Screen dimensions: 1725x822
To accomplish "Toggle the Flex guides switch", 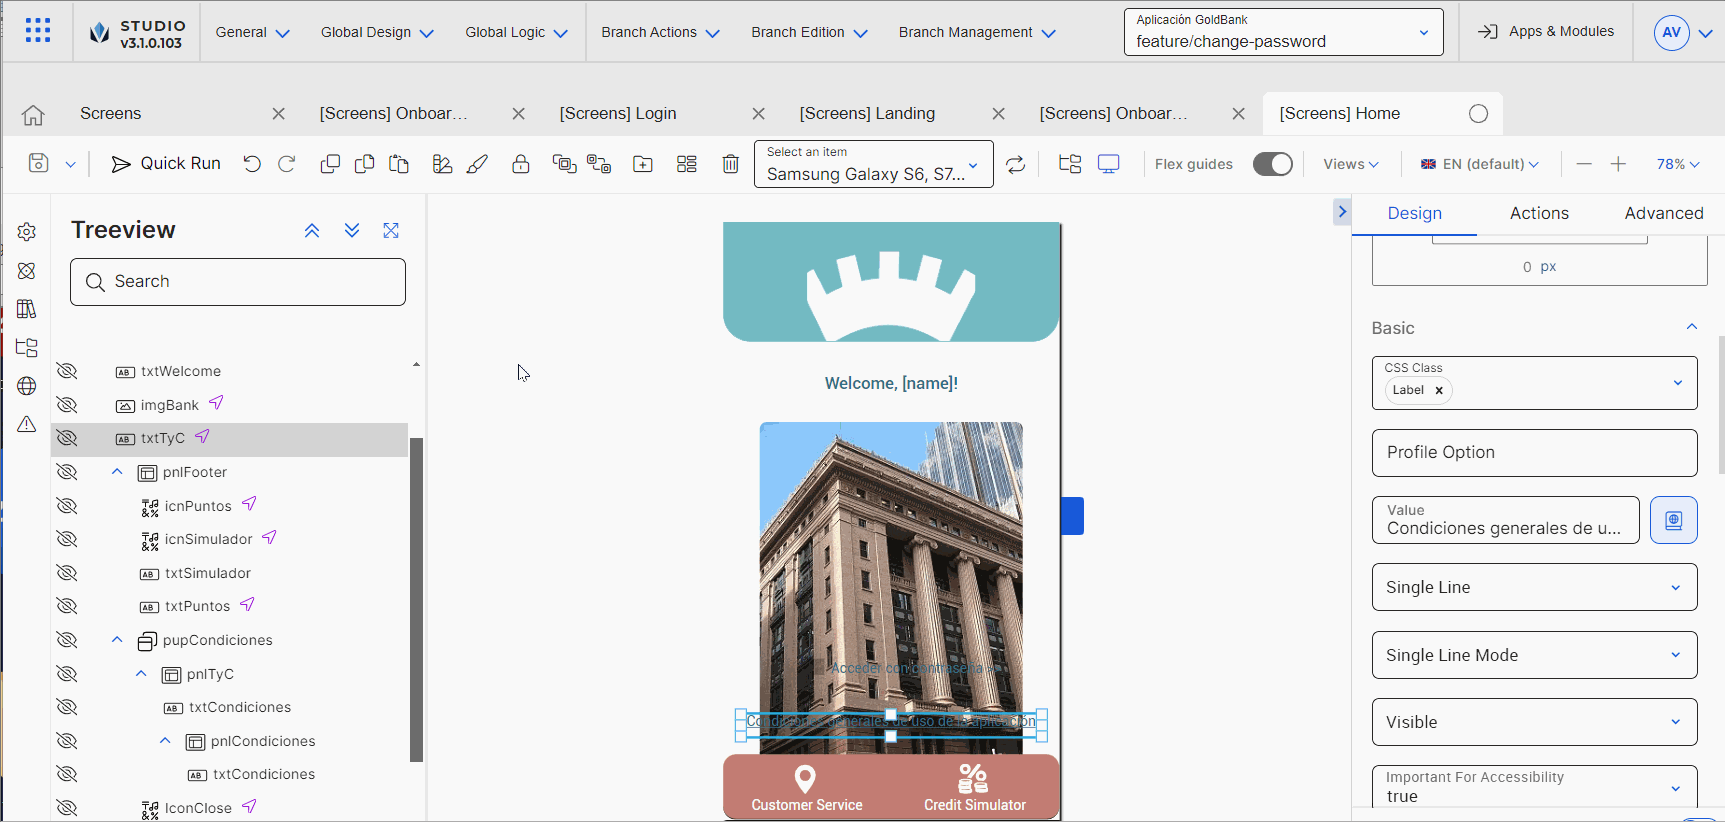I will tap(1272, 164).
